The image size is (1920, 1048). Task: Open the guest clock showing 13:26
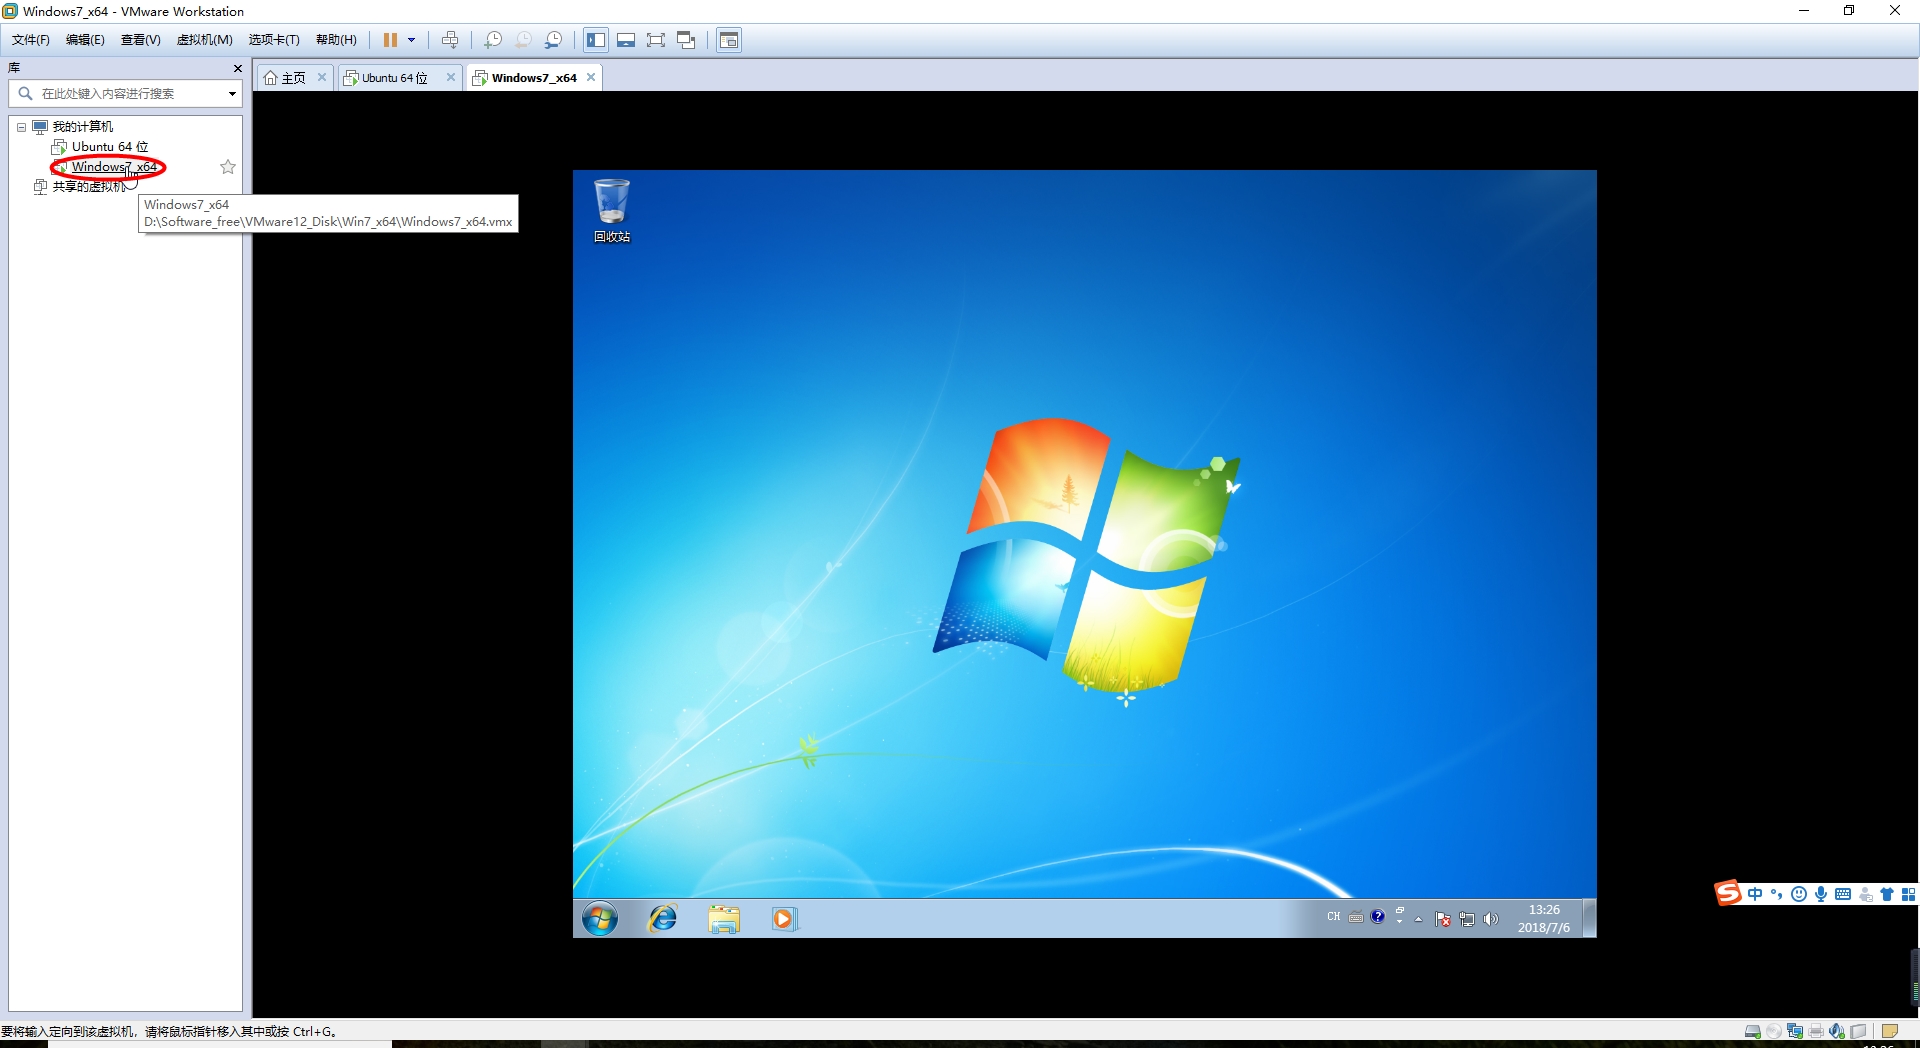click(1544, 919)
